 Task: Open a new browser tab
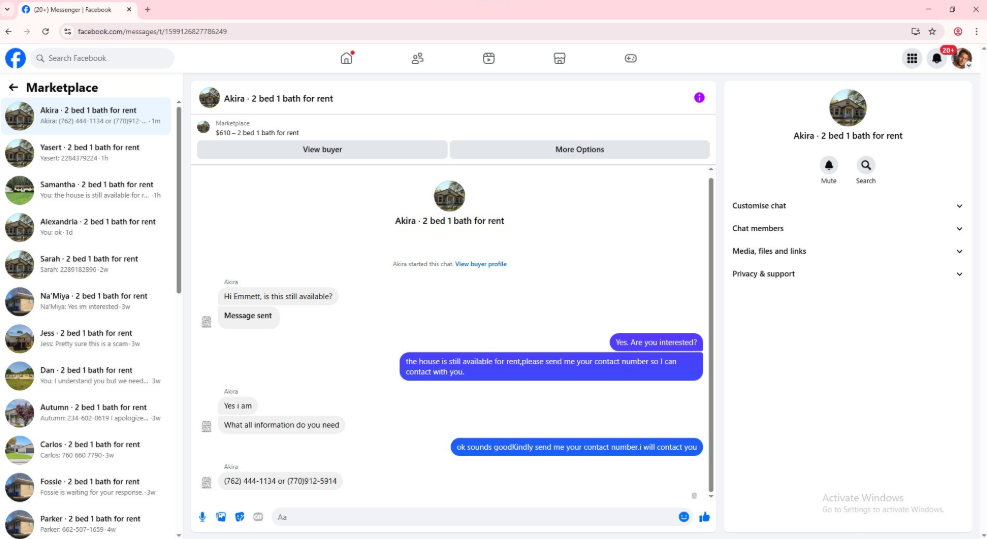pyautogui.click(x=147, y=9)
